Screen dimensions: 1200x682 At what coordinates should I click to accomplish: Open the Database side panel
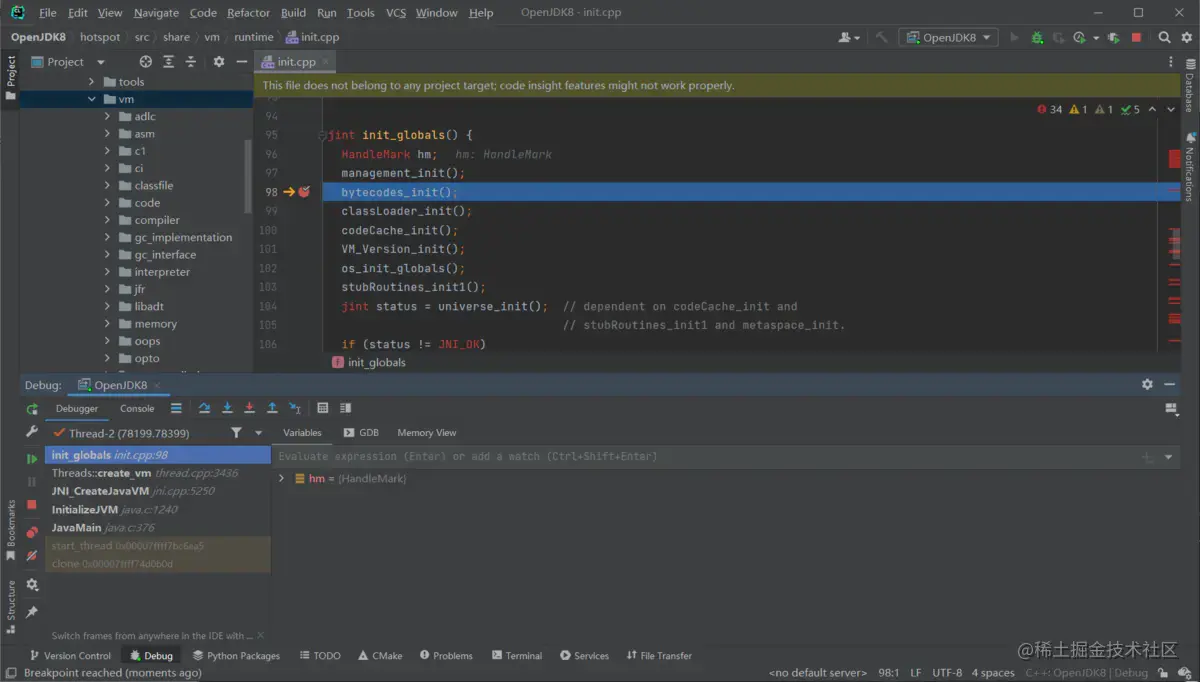click(x=1190, y=85)
